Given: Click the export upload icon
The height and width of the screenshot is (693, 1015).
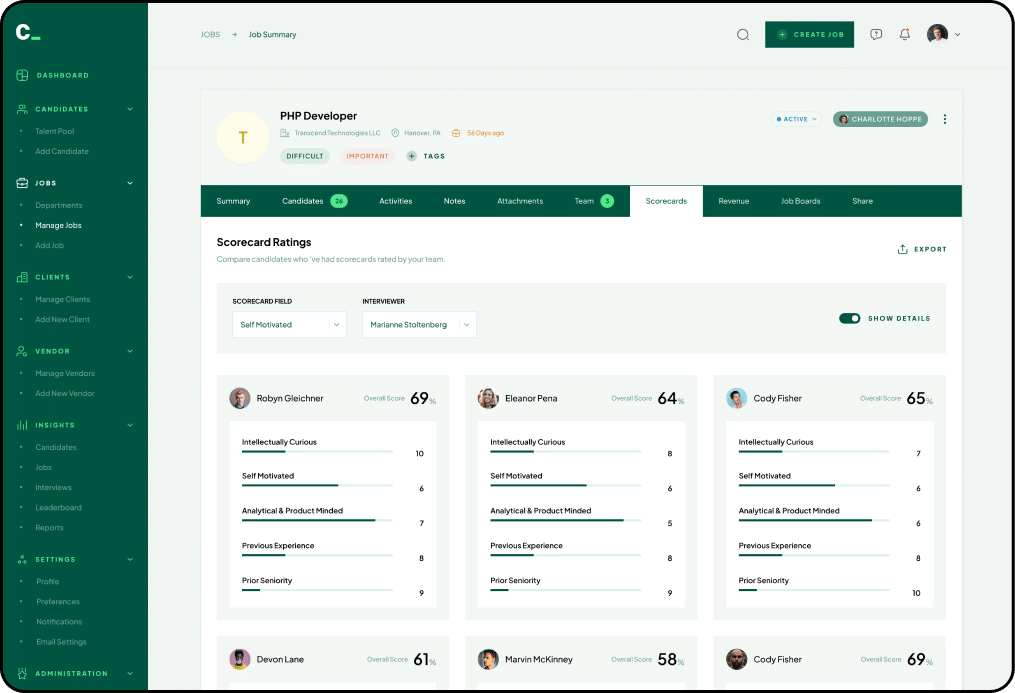Looking at the screenshot, I should pyautogui.click(x=902, y=249).
